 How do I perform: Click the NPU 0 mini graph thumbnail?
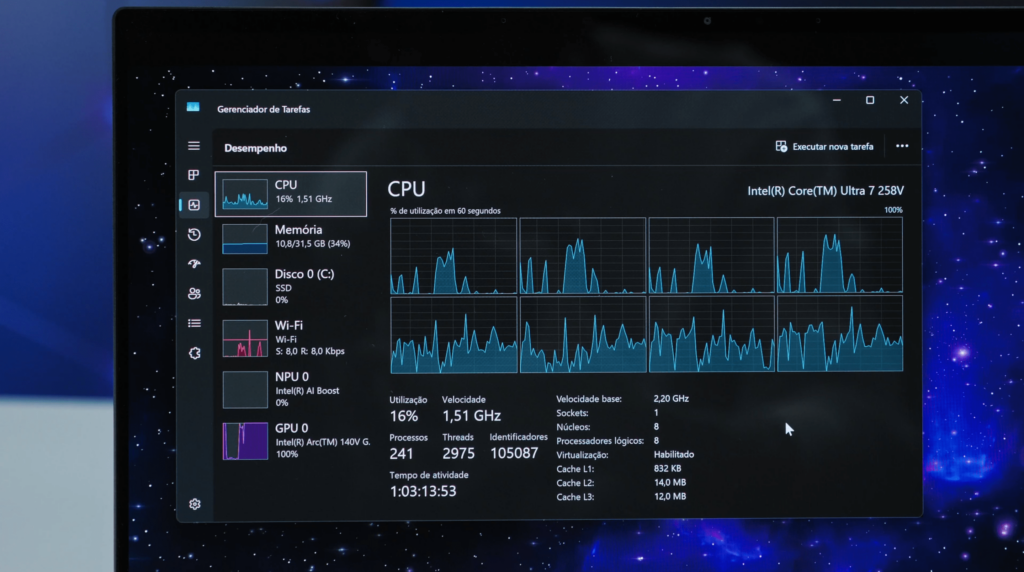tap(245, 390)
